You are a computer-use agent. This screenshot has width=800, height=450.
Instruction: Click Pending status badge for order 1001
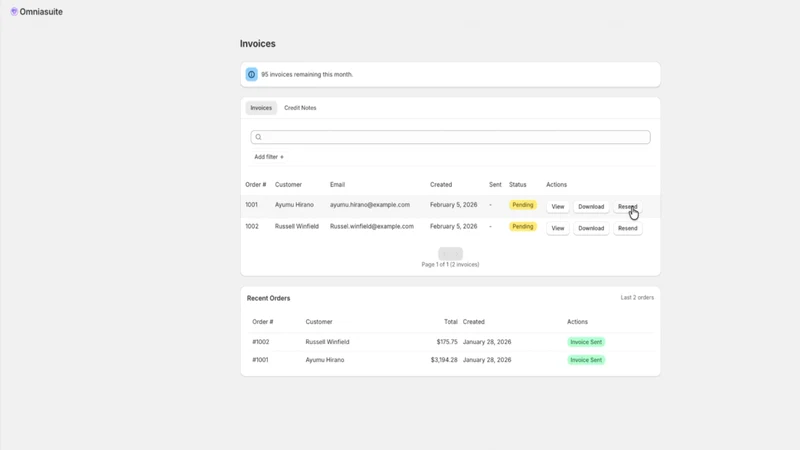tap(522, 205)
